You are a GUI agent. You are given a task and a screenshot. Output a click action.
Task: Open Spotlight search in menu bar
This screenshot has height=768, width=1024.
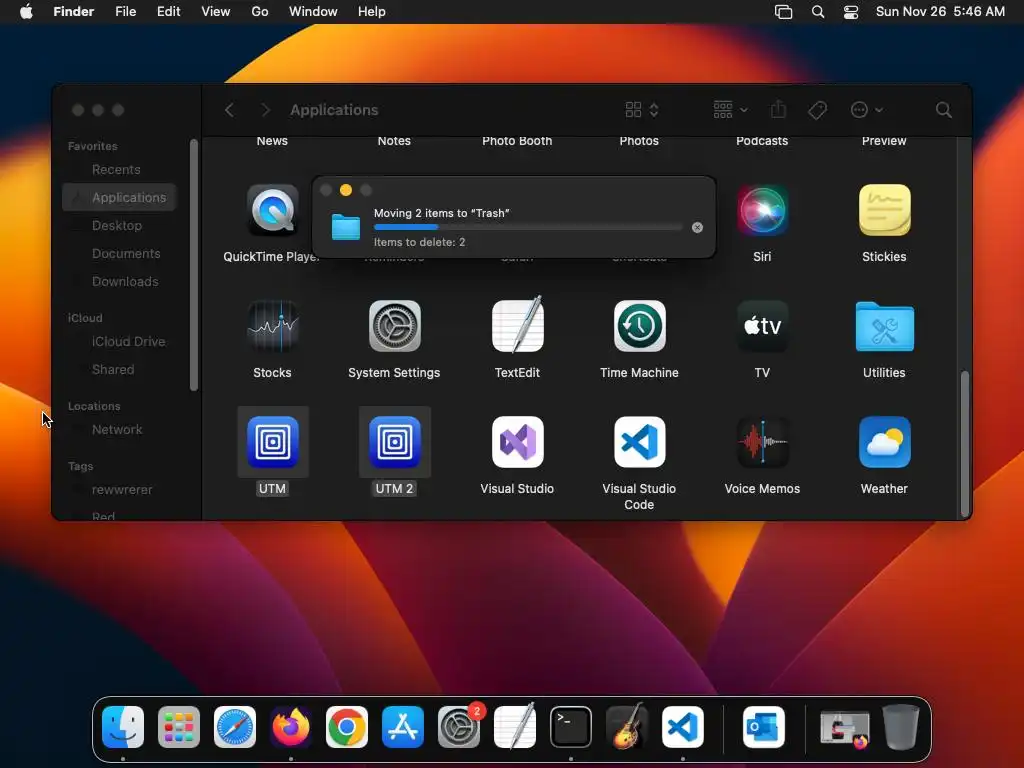coord(818,12)
